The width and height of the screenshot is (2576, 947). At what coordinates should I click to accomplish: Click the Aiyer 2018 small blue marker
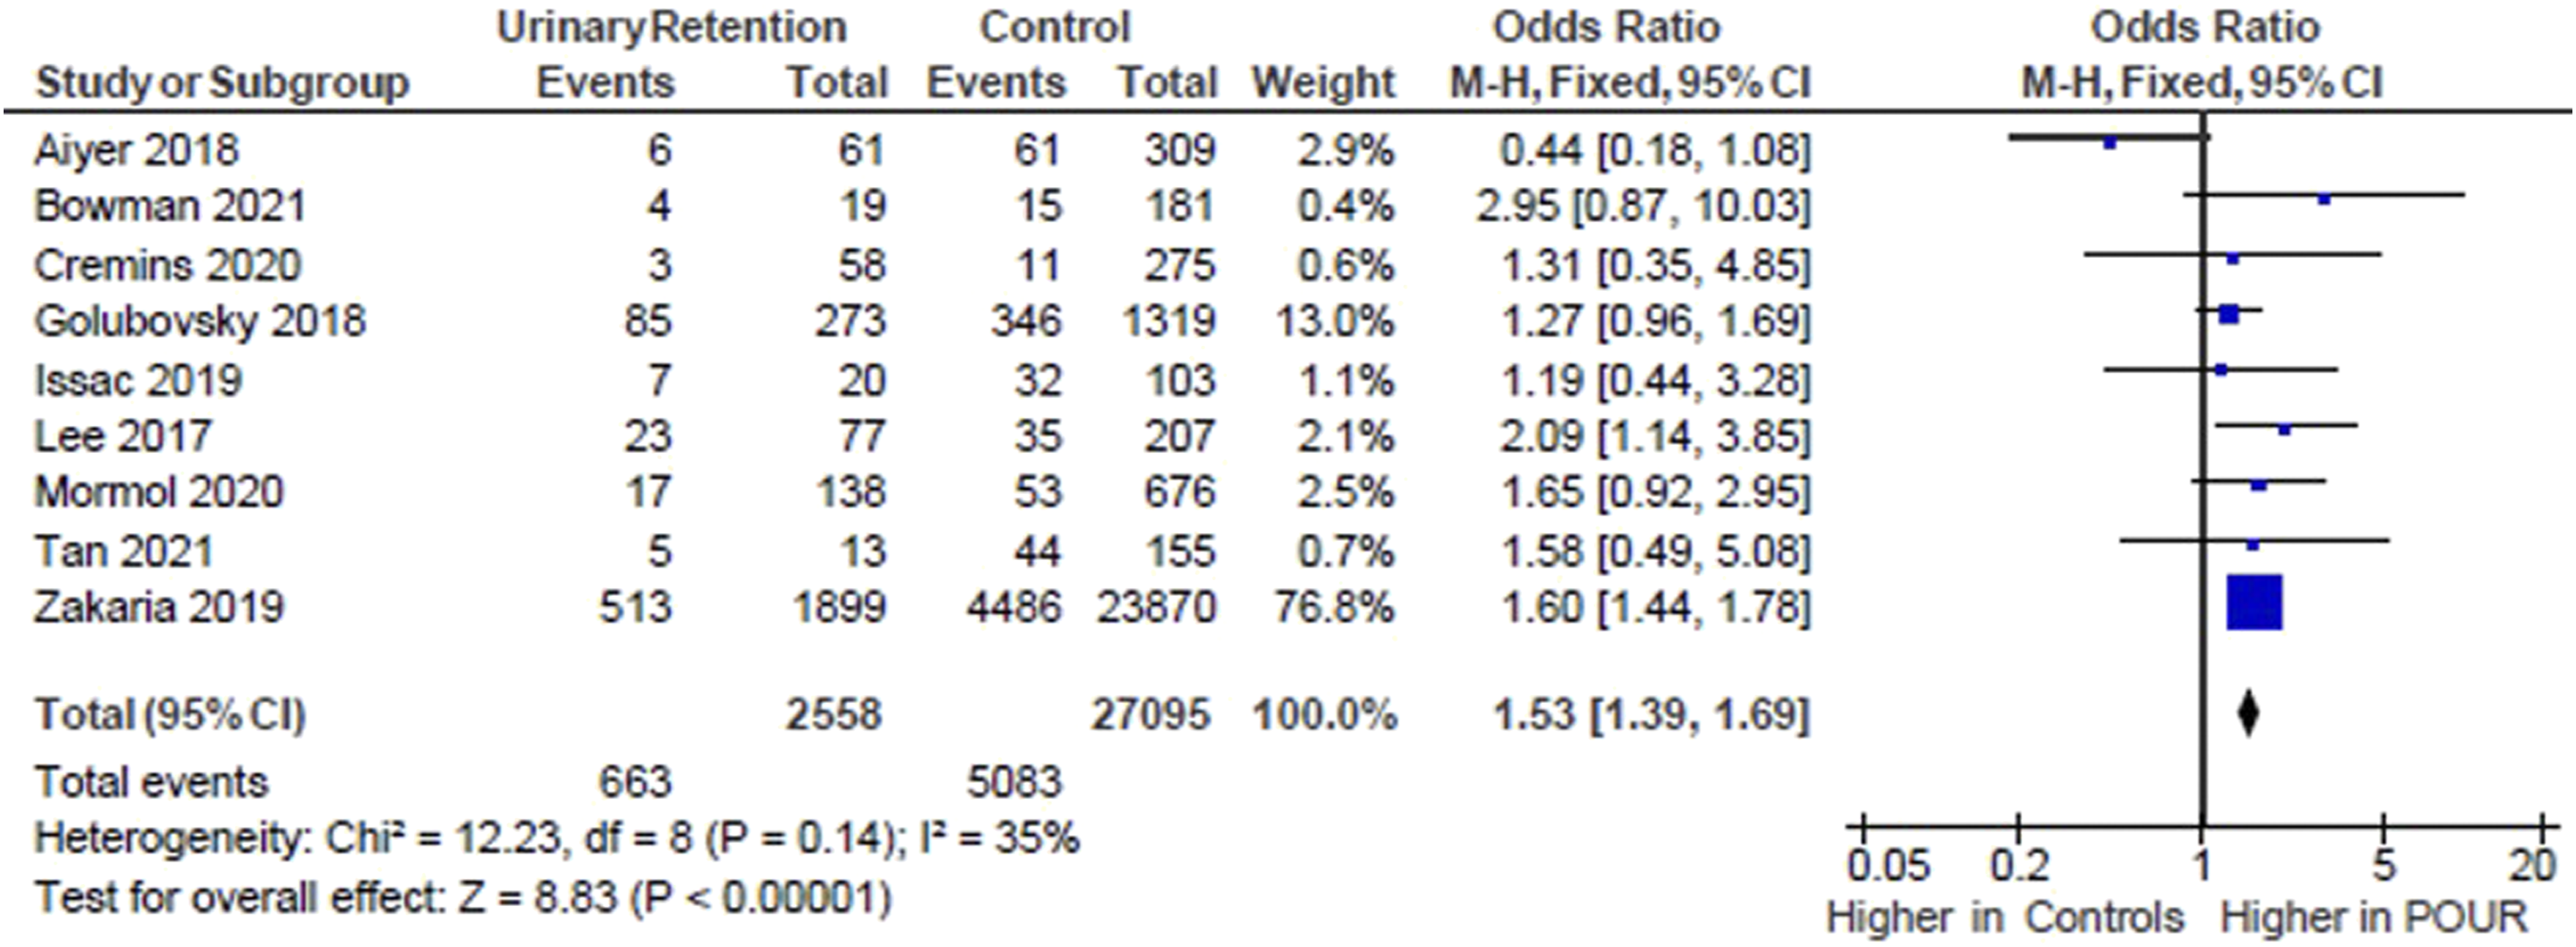coord(2110,143)
